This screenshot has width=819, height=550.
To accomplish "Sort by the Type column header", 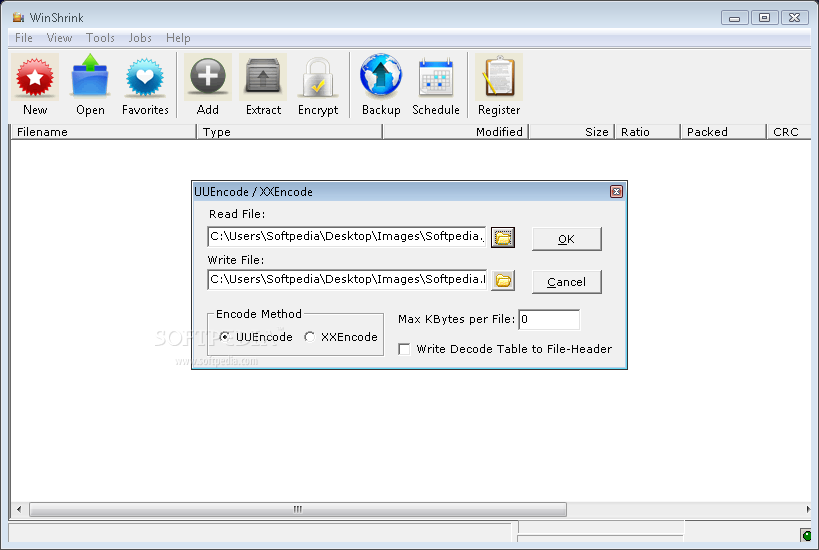I will tap(289, 132).
